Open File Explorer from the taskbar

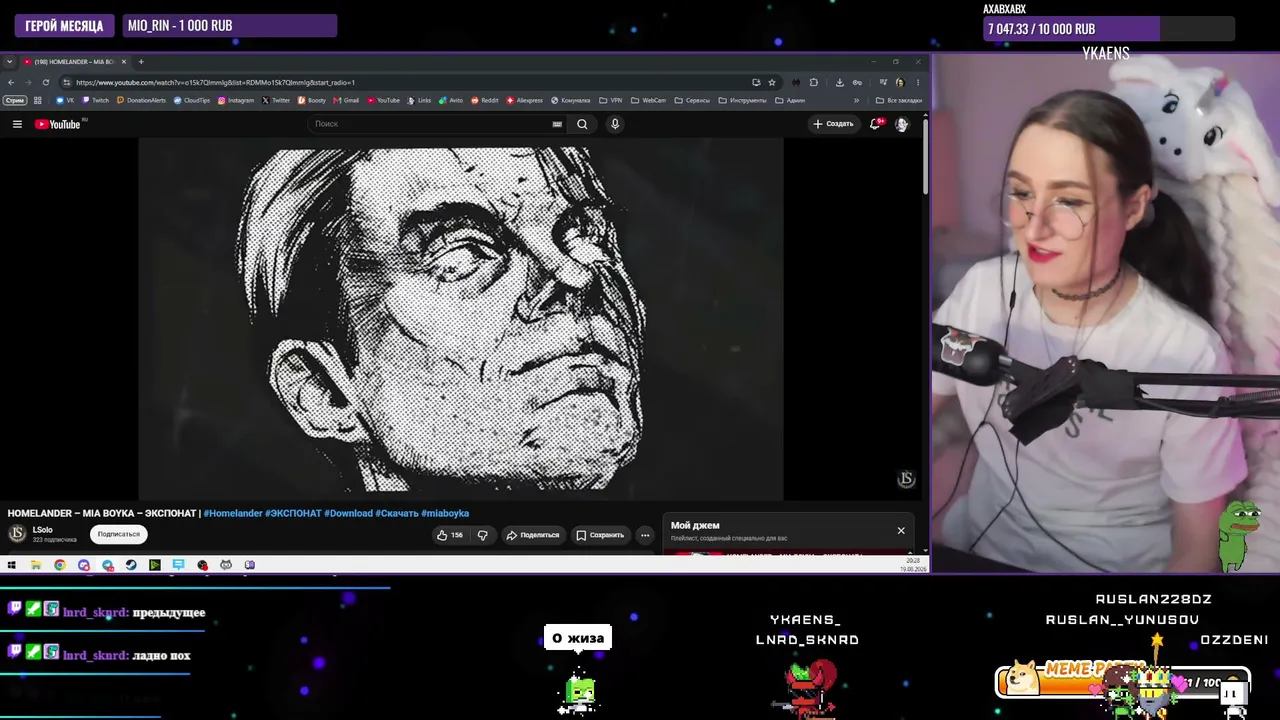click(36, 565)
